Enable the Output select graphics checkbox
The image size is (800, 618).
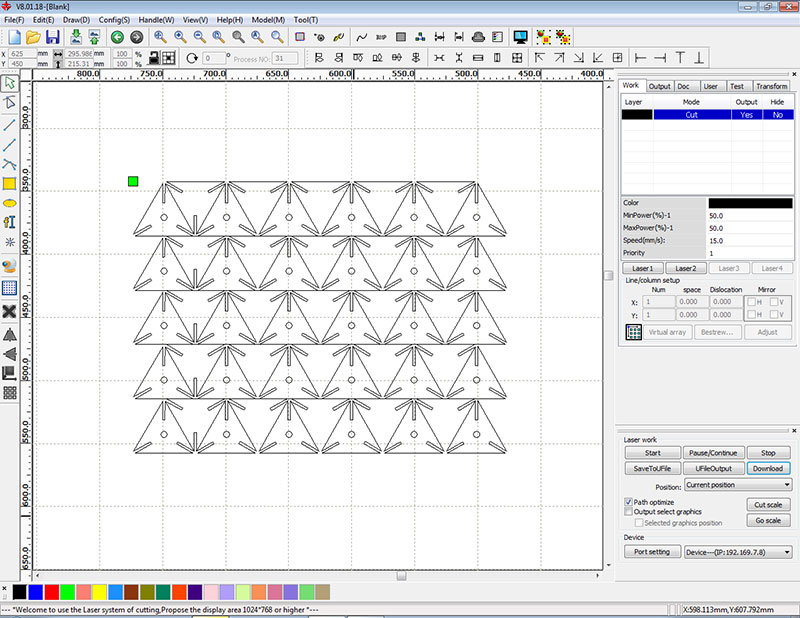click(x=629, y=511)
